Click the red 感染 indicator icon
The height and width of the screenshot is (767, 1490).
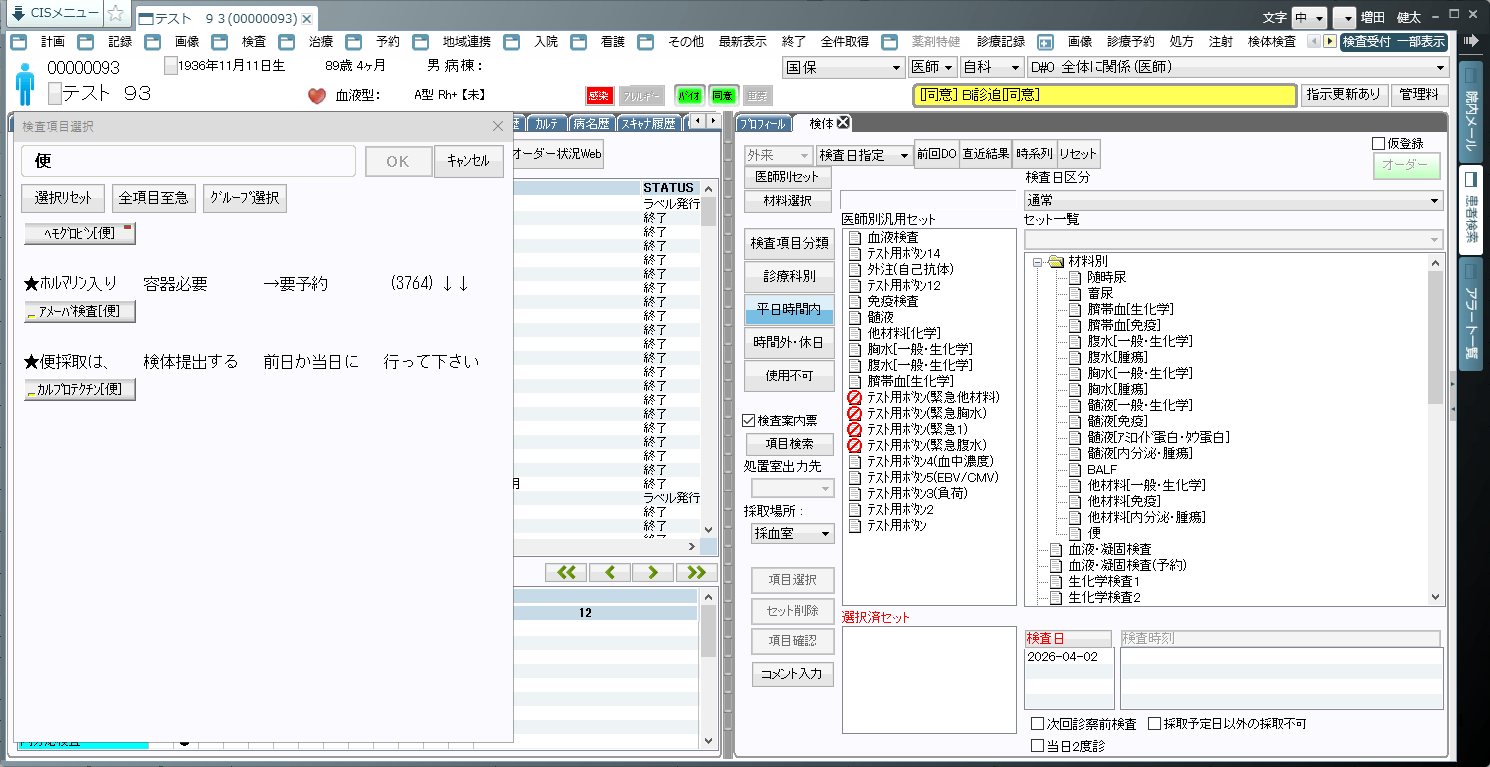tap(598, 96)
